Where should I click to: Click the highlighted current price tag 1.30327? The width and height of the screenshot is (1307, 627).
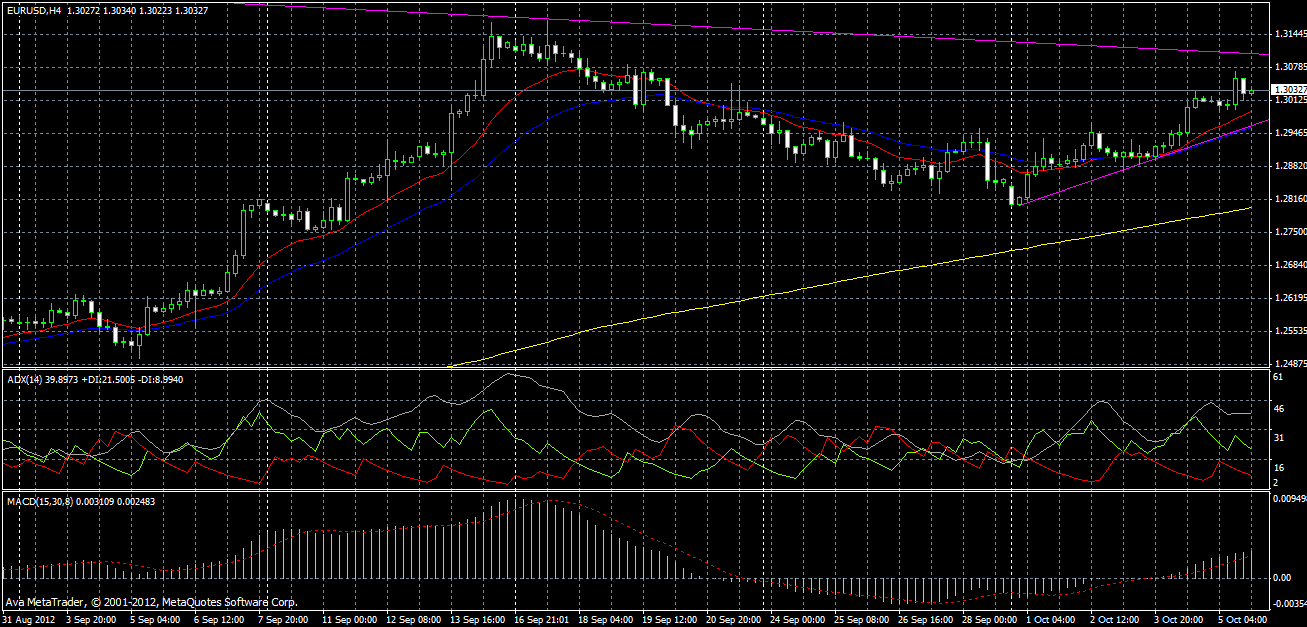coord(1288,90)
